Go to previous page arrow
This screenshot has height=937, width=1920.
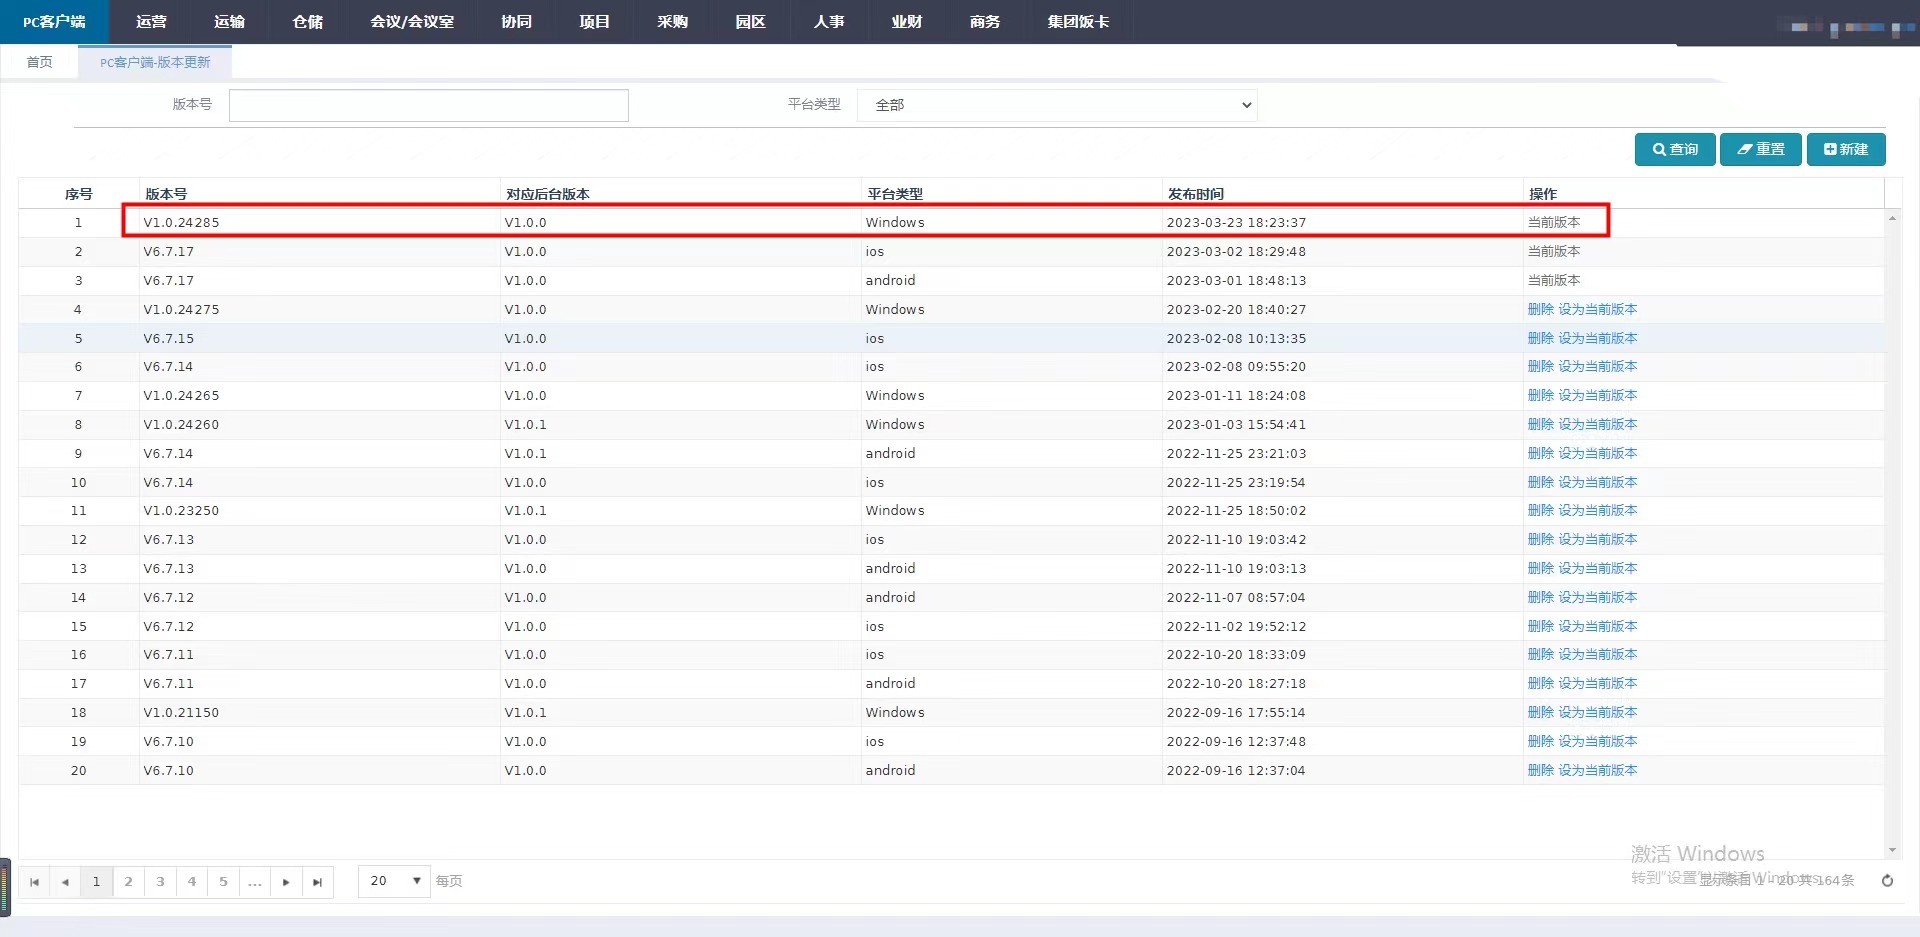point(65,882)
